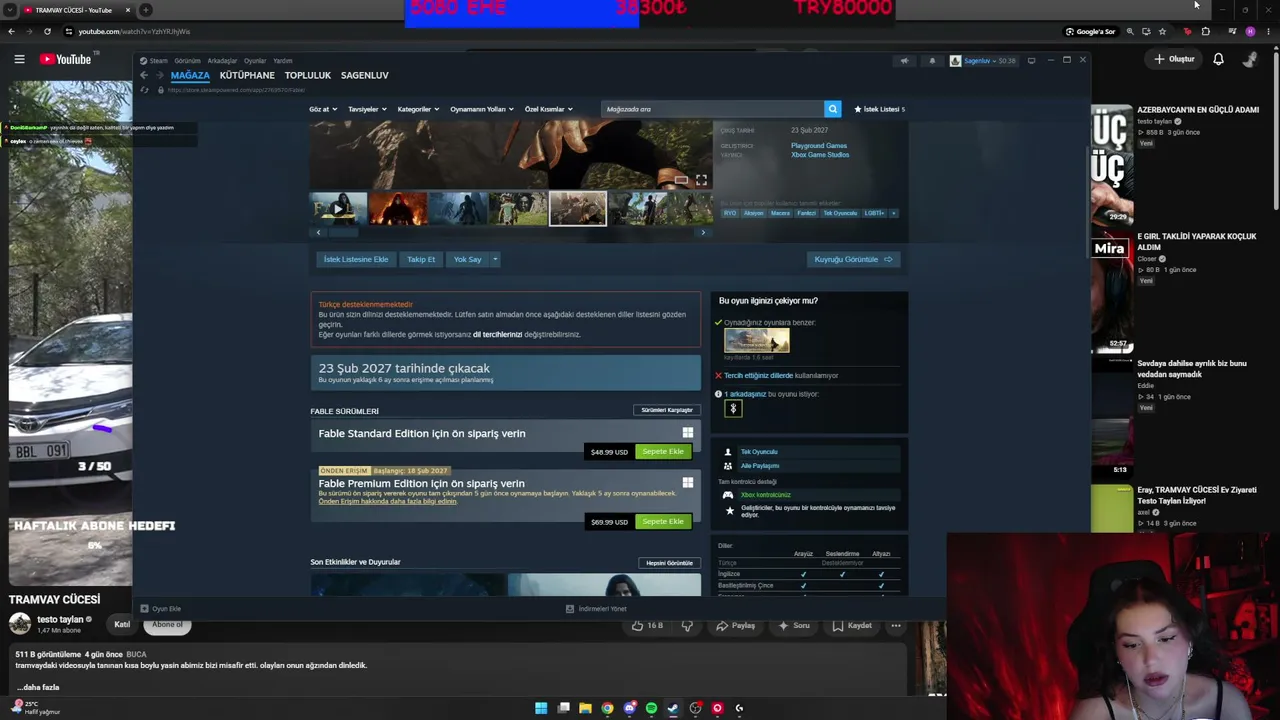Image resolution: width=1280 pixels, height=720 pixels.
Task: Open the similar game thumbnail under recommendations
Action: (x=757, y=340)
